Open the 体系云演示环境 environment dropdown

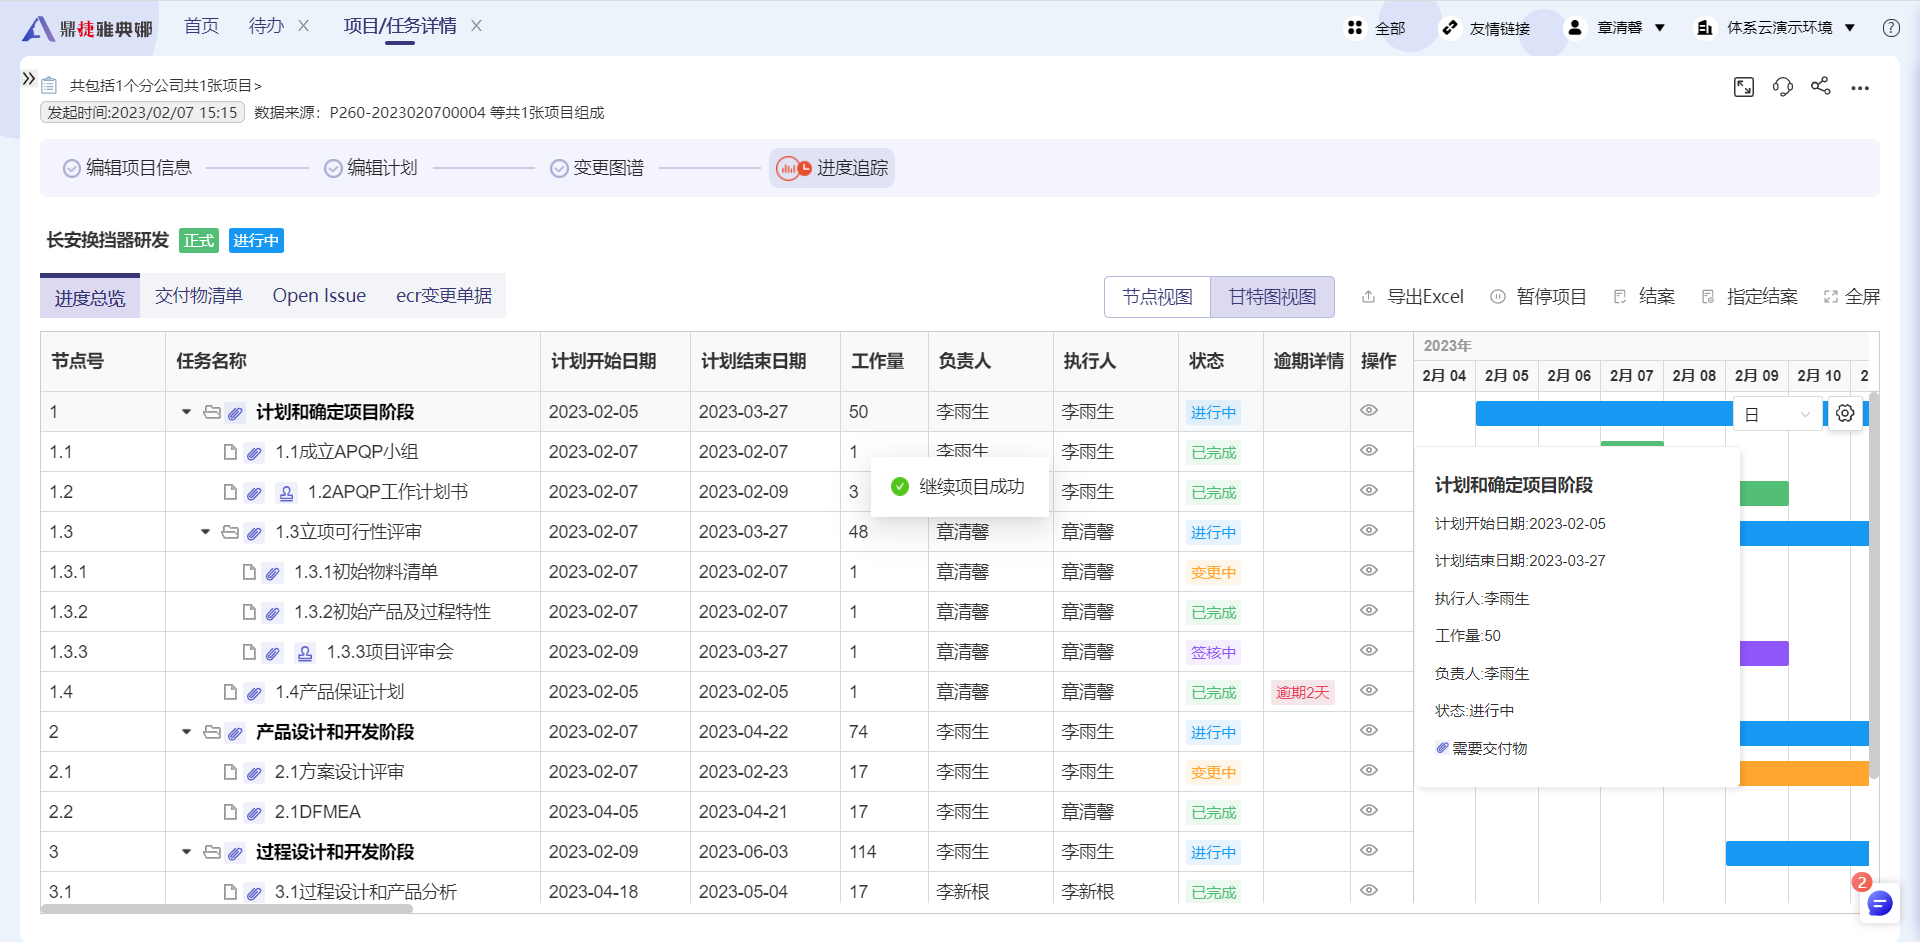point(1777,28)
